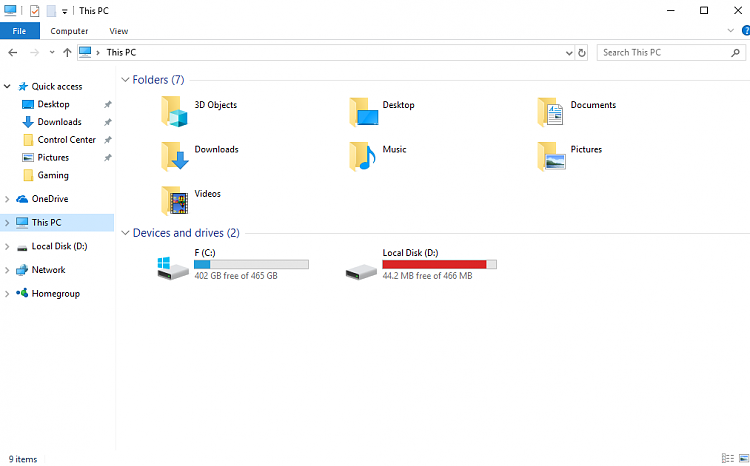Open Customize Quick Access Toolbar dropdown
Viewport: 750px width, 466px height.
65,11
